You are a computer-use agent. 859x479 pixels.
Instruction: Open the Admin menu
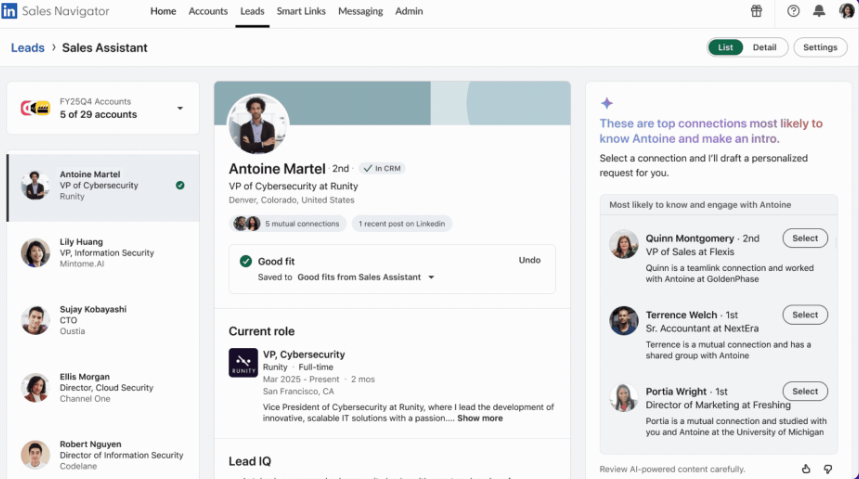pyautogui.click(x=409, y=11)
